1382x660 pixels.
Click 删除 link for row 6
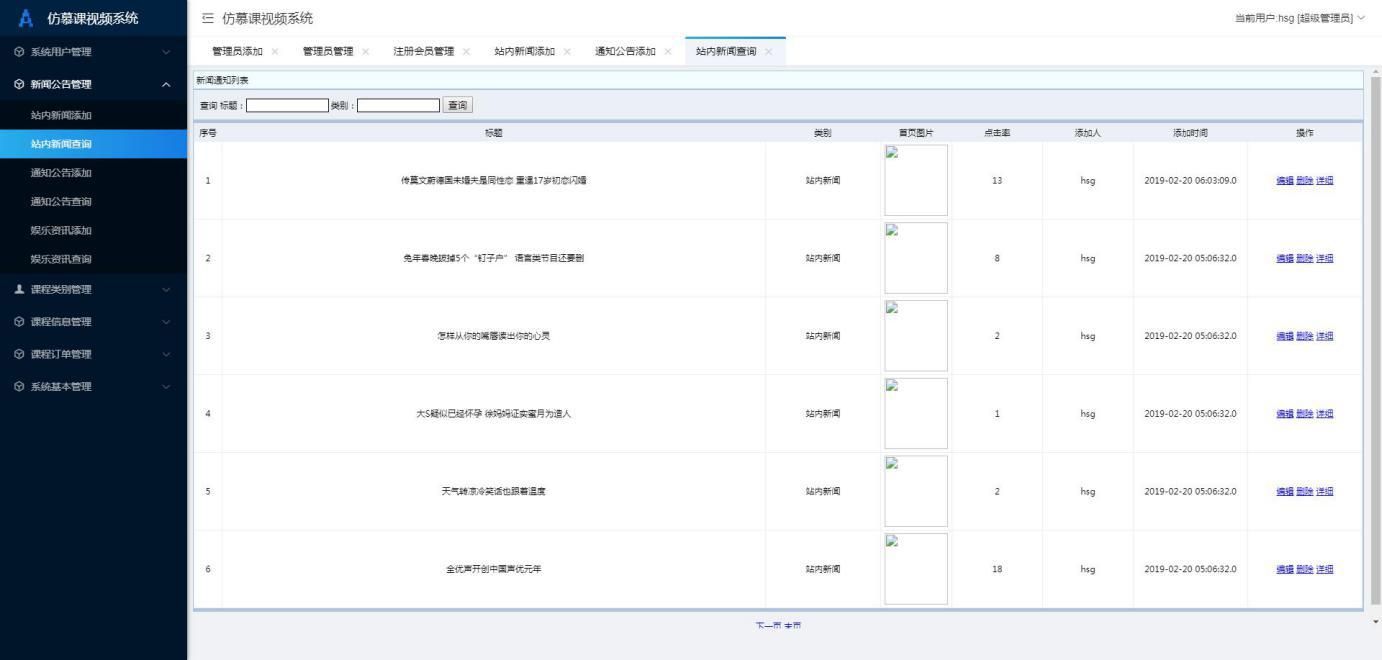tap(1304, 569)
